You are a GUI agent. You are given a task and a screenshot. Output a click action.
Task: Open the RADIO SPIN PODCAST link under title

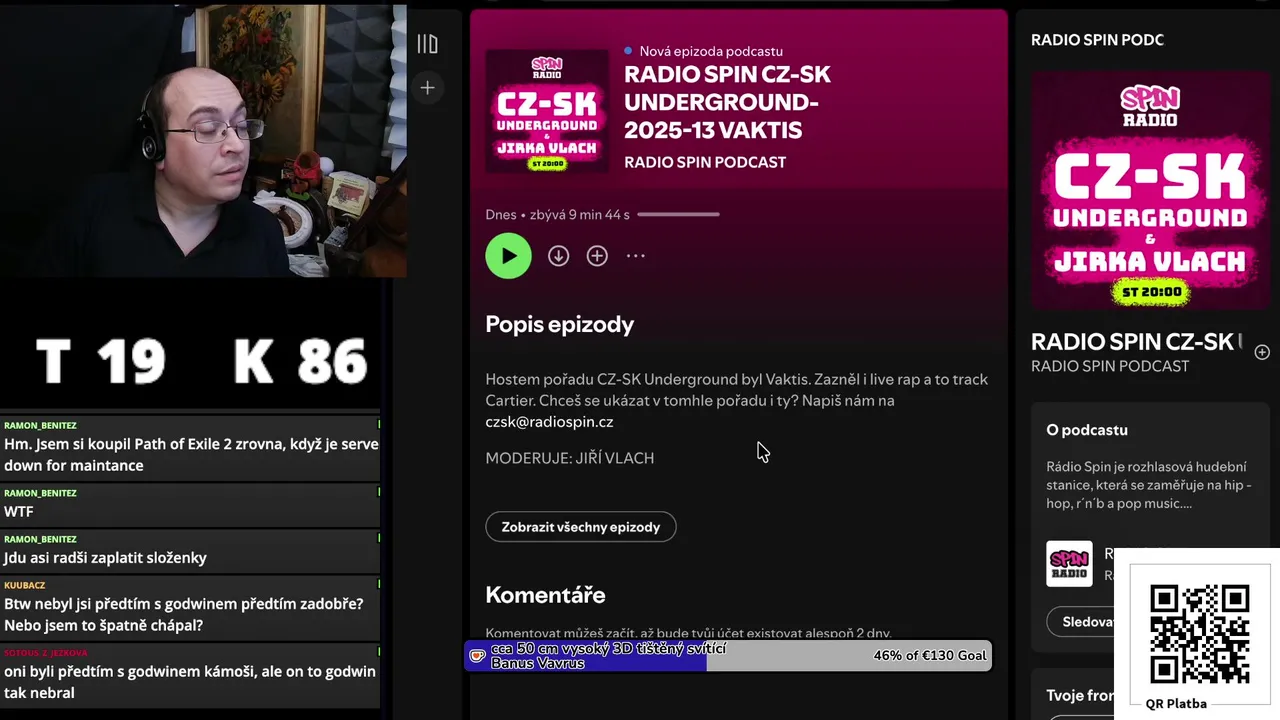click(x=705, y=162)
